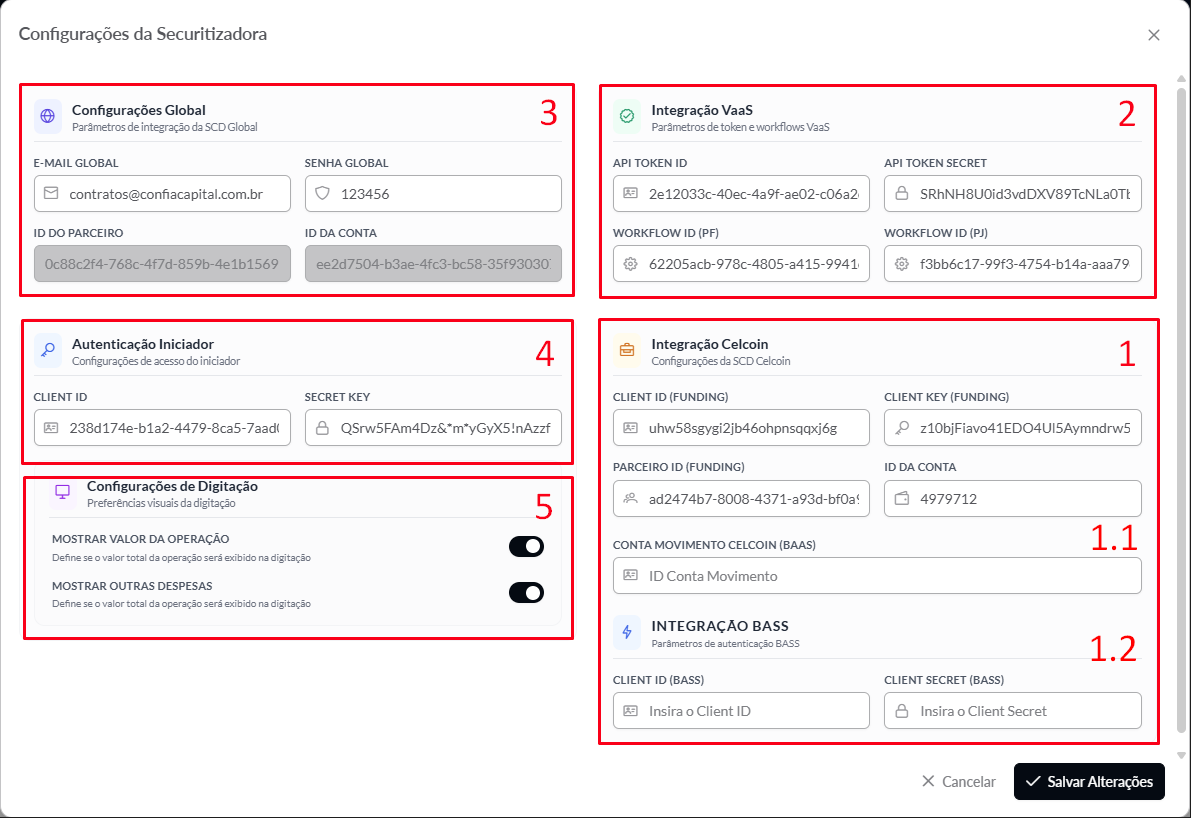The width and height of the screenshot is (1191, 818).
Task: Click the green check icon of Integração VaaS
Action: point(627,116)
